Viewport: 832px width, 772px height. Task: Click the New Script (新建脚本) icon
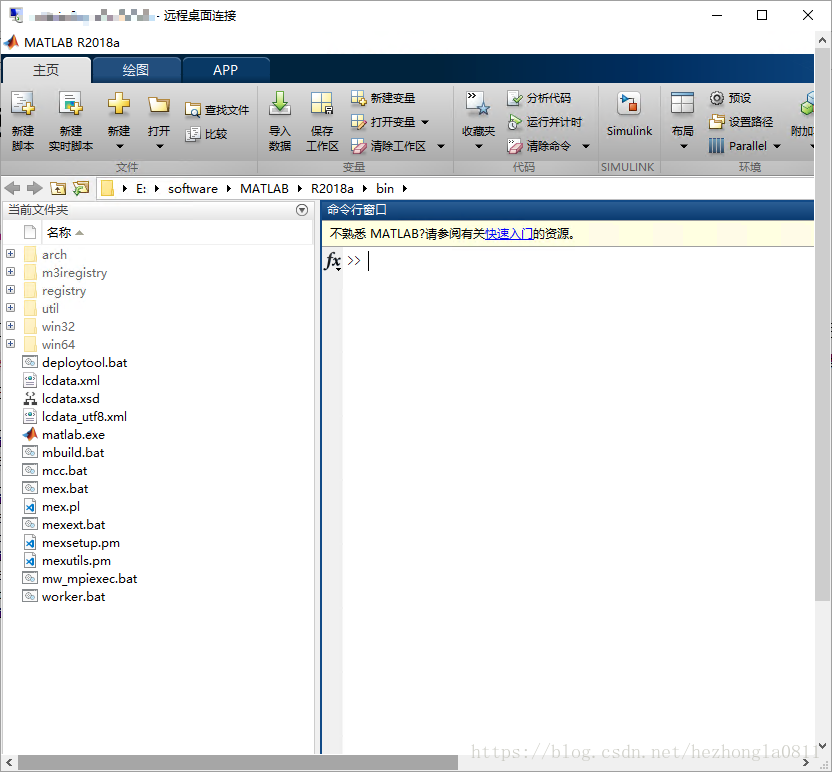pos(23,103)
